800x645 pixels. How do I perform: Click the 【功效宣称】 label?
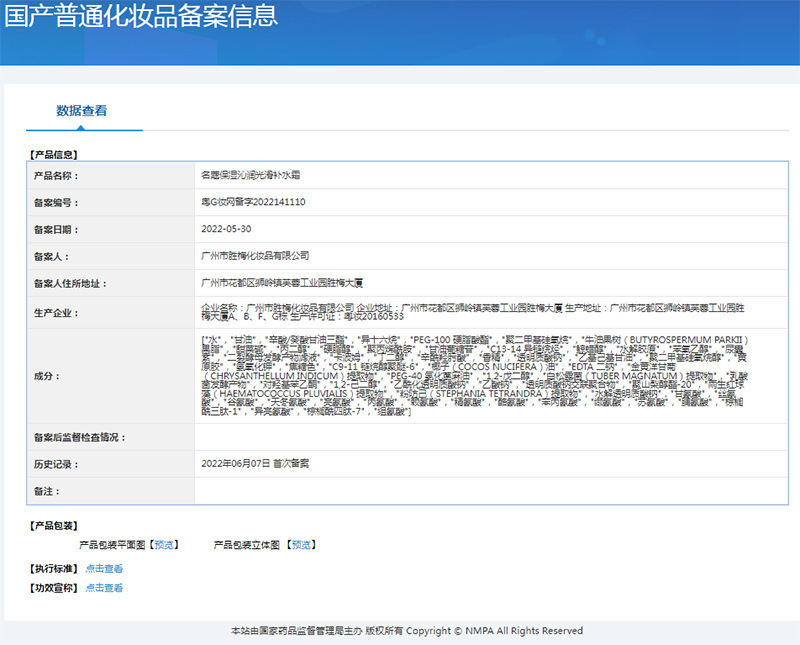point(54,588)
